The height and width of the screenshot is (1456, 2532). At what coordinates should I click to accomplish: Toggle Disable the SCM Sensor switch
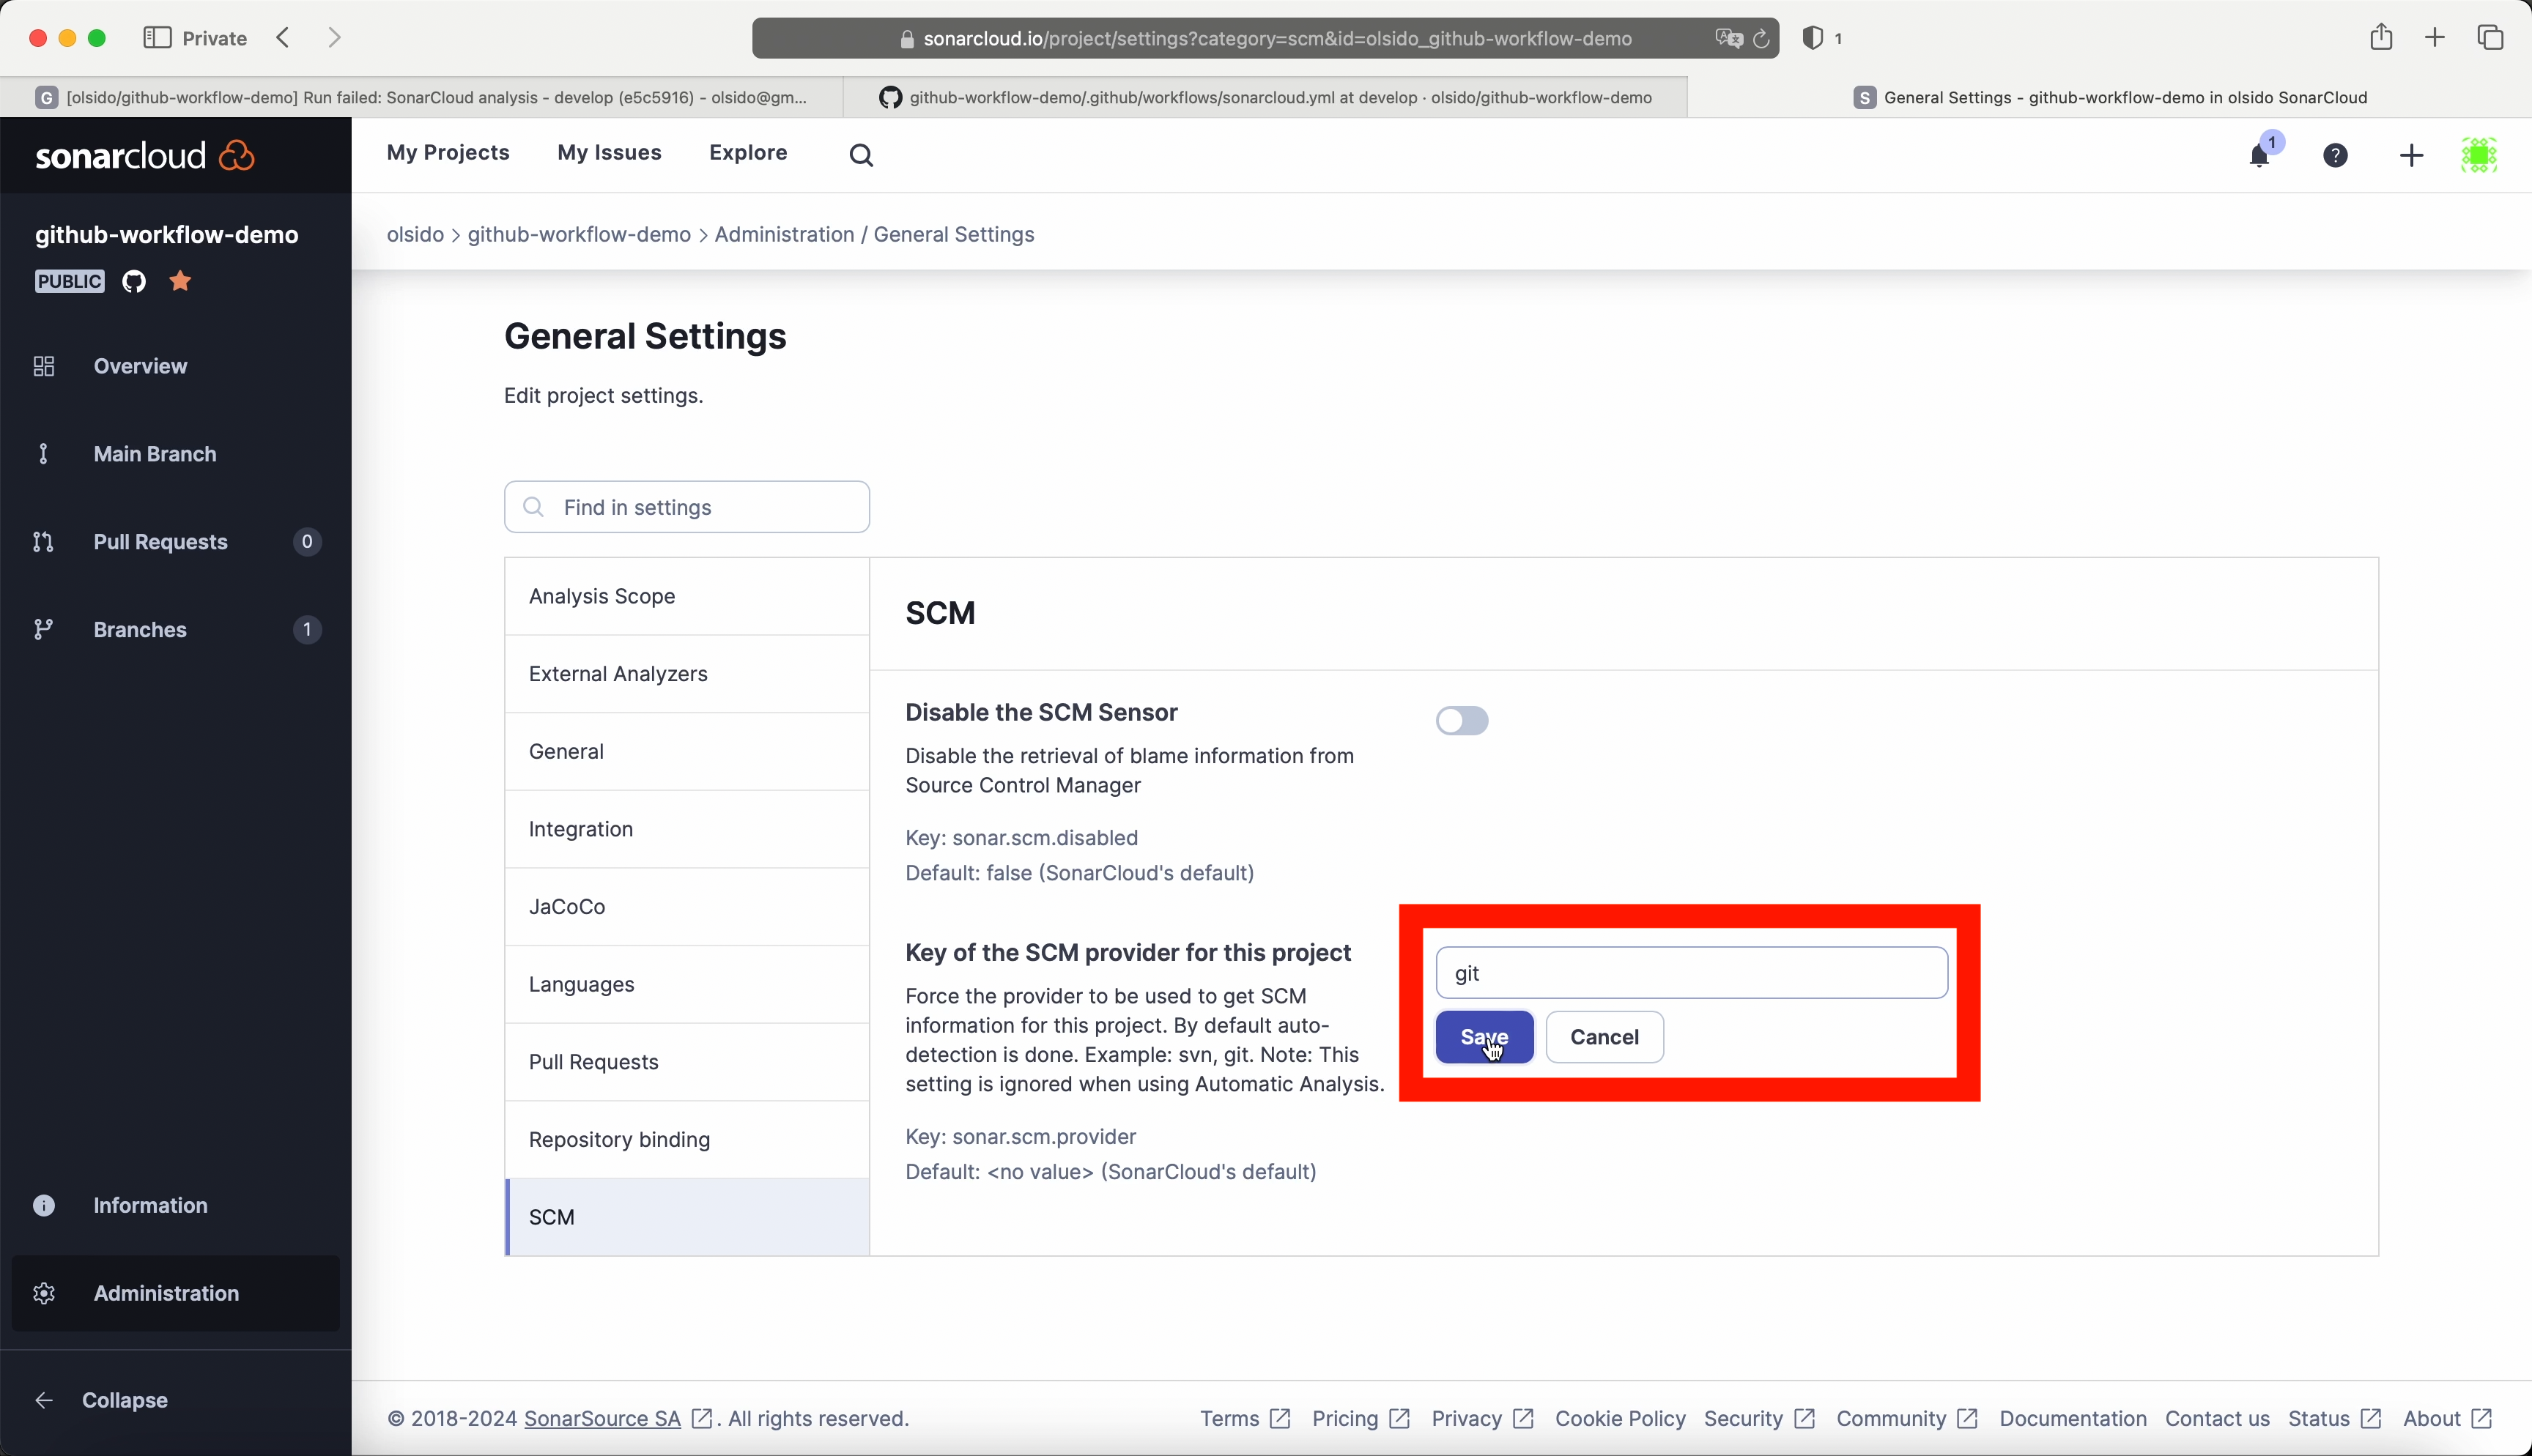(x=1461, y=720)
